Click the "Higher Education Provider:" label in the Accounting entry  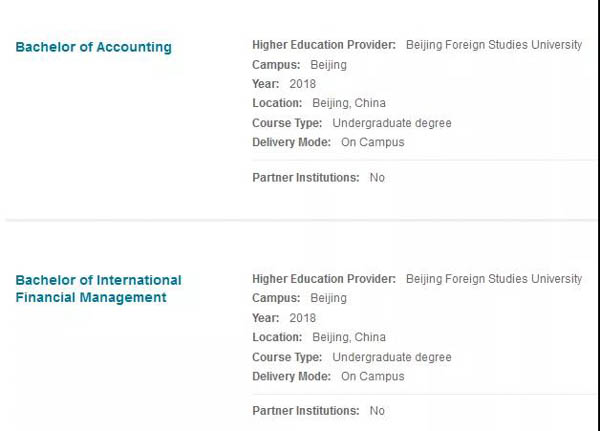click(324, 45)
